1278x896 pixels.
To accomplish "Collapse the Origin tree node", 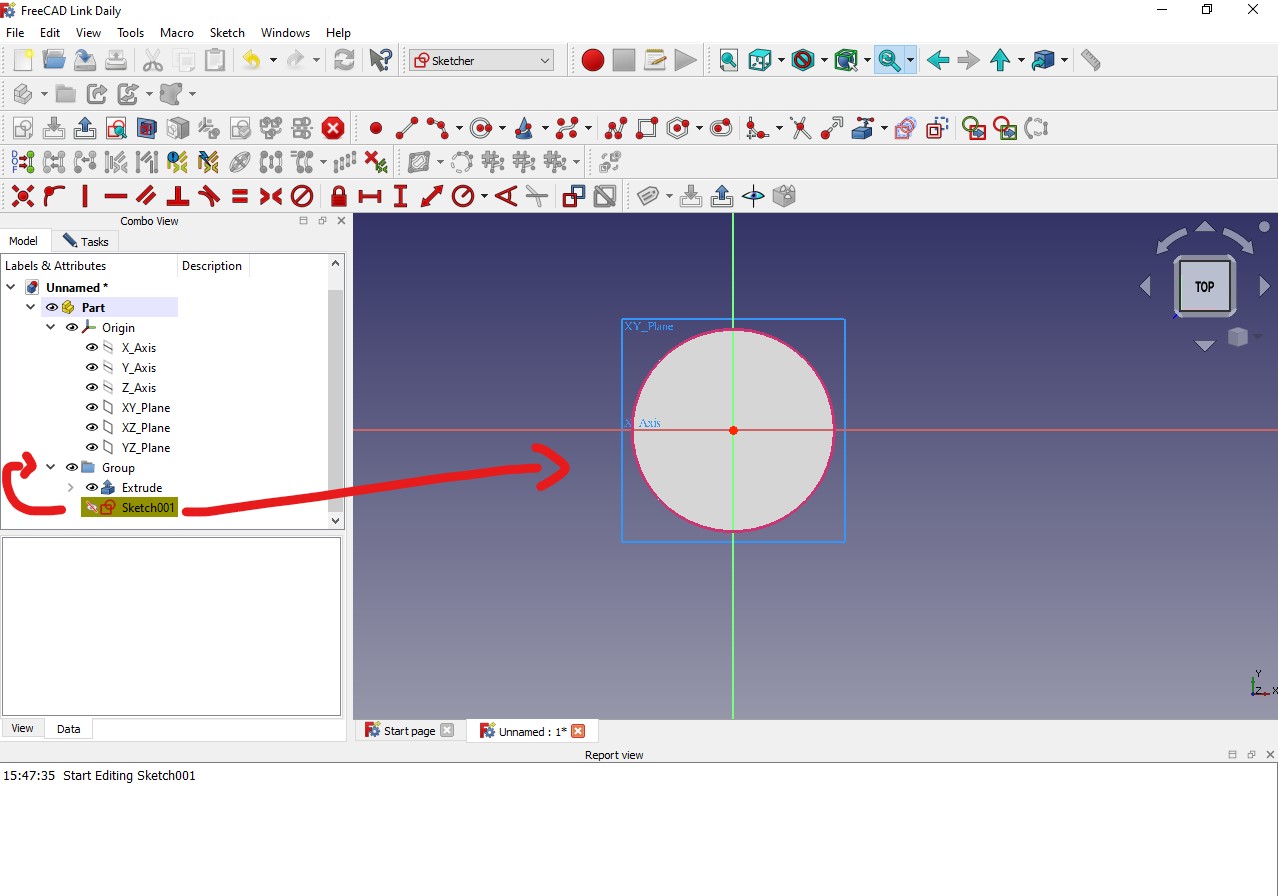I will tap(50, 327).
